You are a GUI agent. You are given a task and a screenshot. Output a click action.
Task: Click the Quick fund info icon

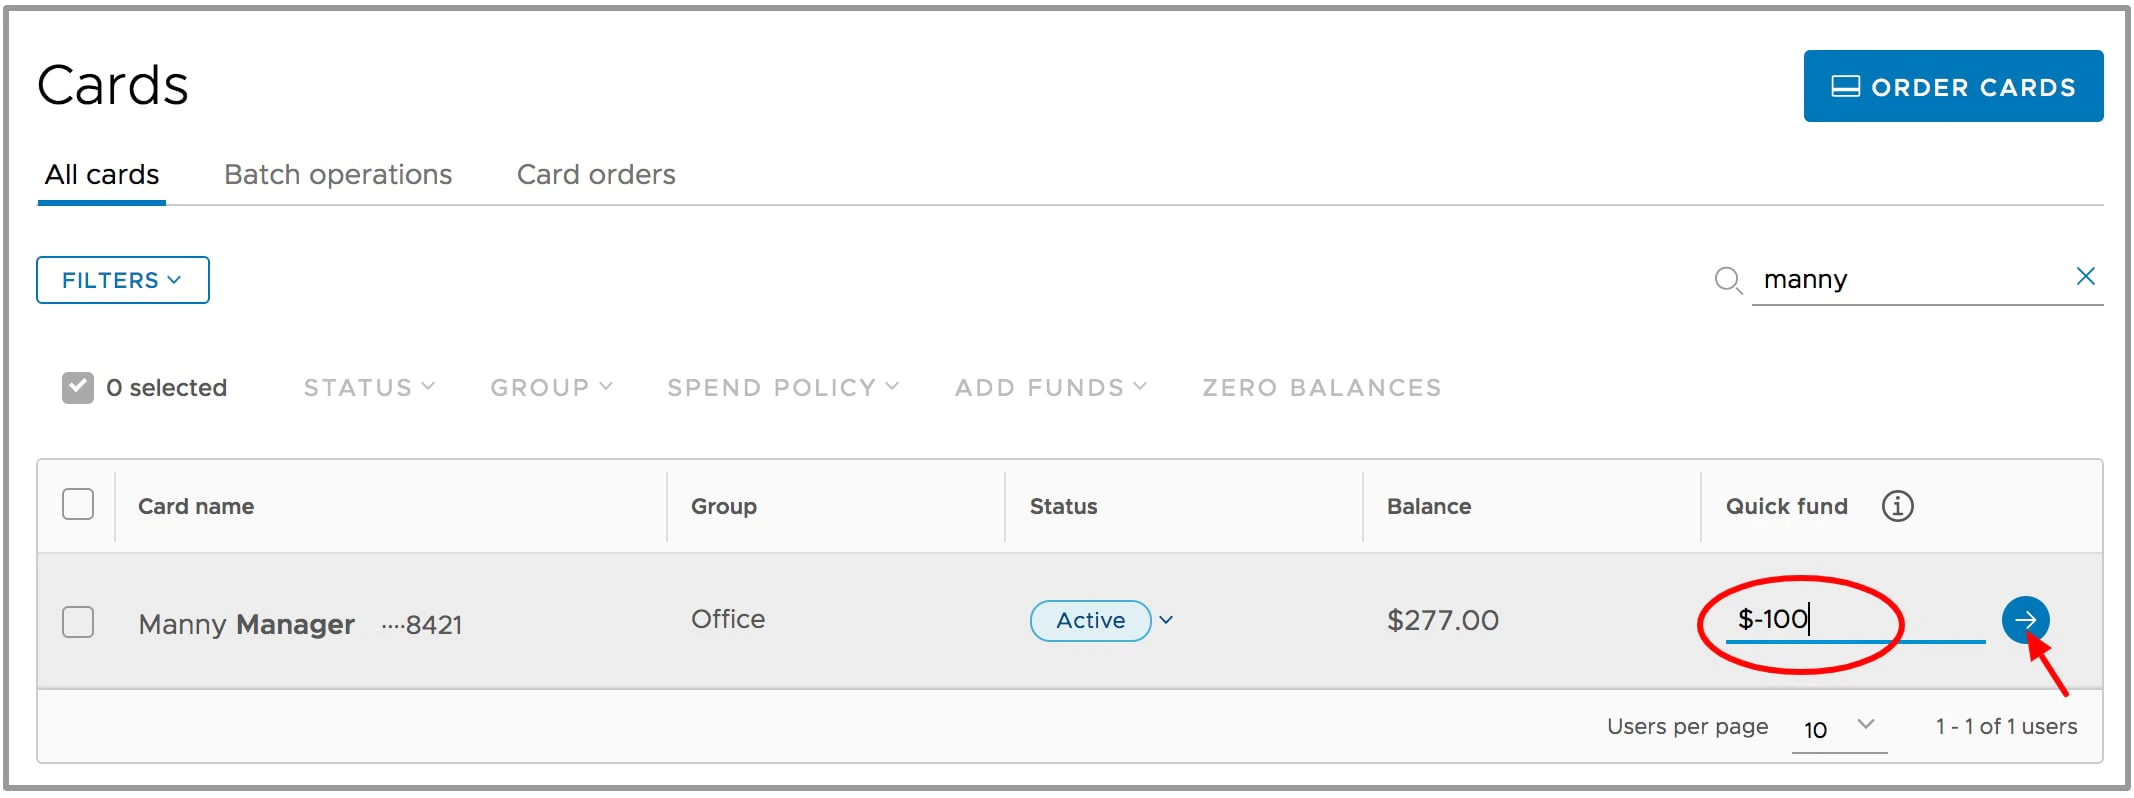(x=1897, y=506)
